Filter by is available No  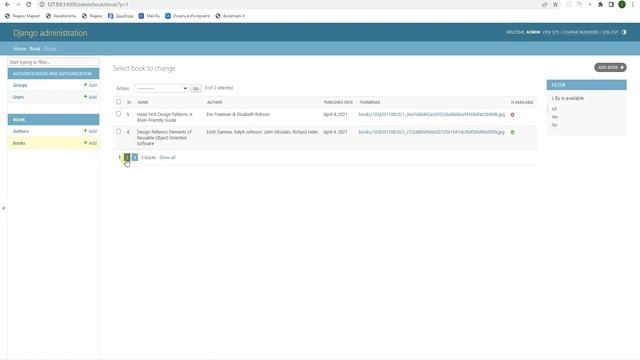(x=554, y=125)
